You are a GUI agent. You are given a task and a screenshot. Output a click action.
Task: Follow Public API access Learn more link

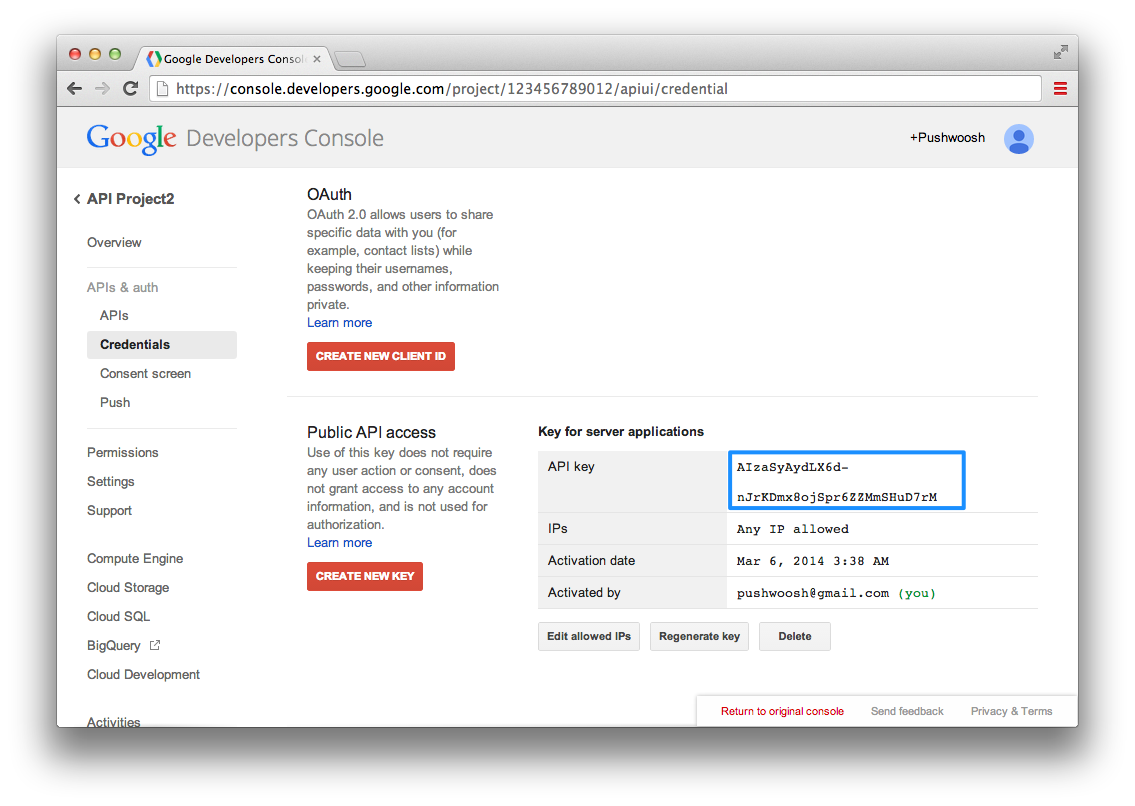[x=339, y=543]
